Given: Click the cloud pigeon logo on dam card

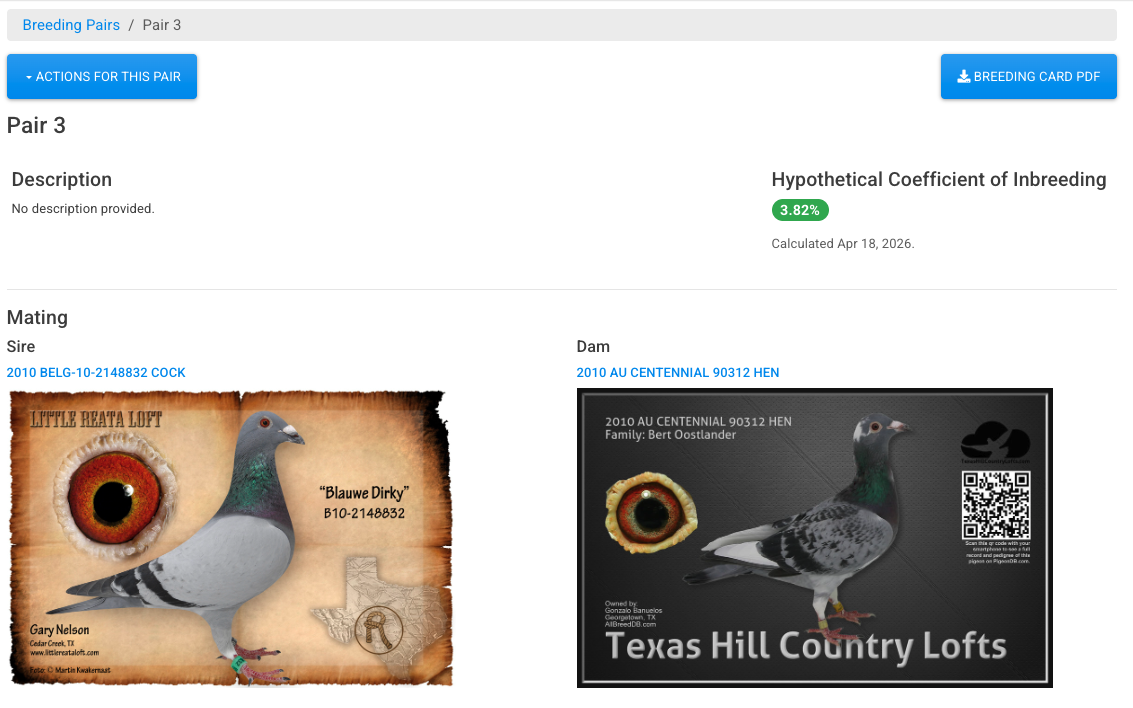Looking at the screenshot, I should pos(995,442).
